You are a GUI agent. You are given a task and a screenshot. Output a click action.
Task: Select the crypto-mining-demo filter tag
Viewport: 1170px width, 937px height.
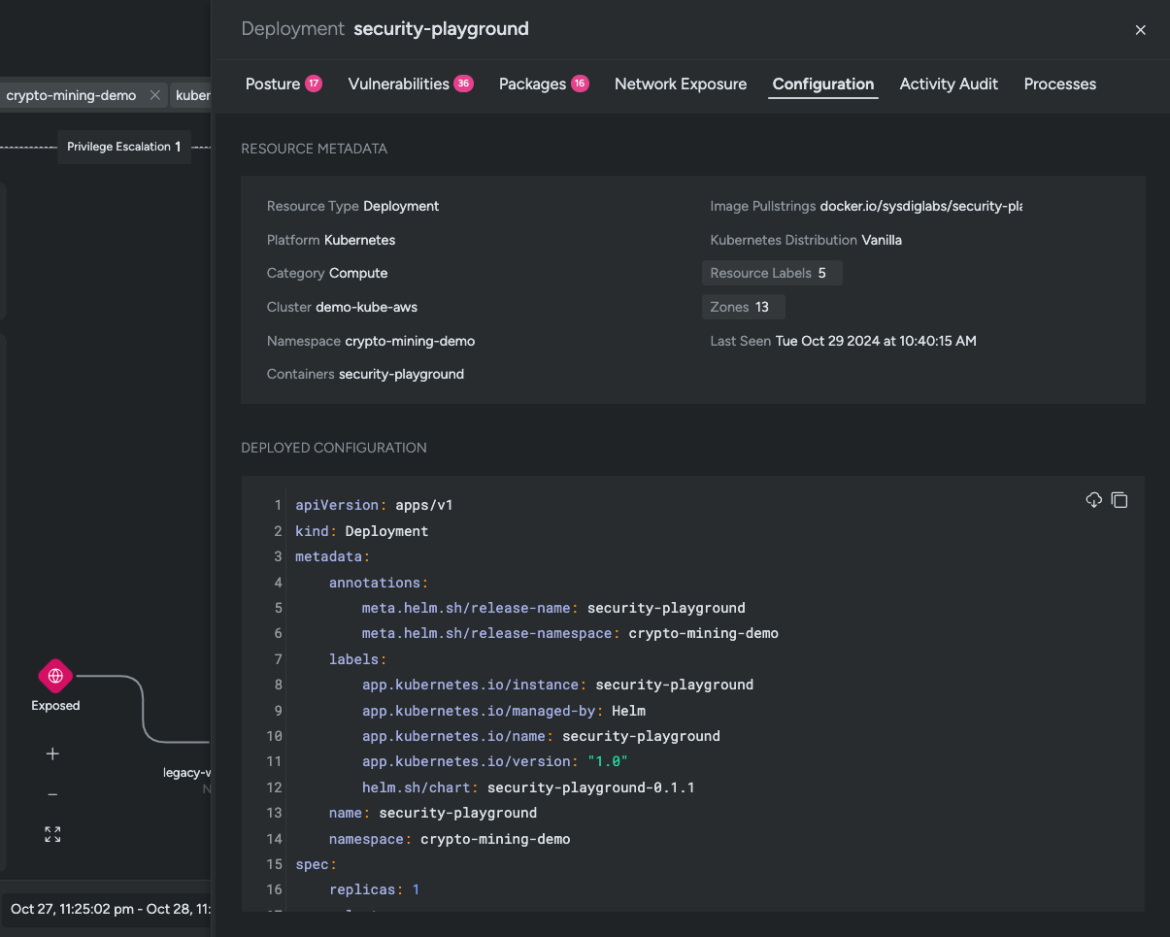[71, 95]
